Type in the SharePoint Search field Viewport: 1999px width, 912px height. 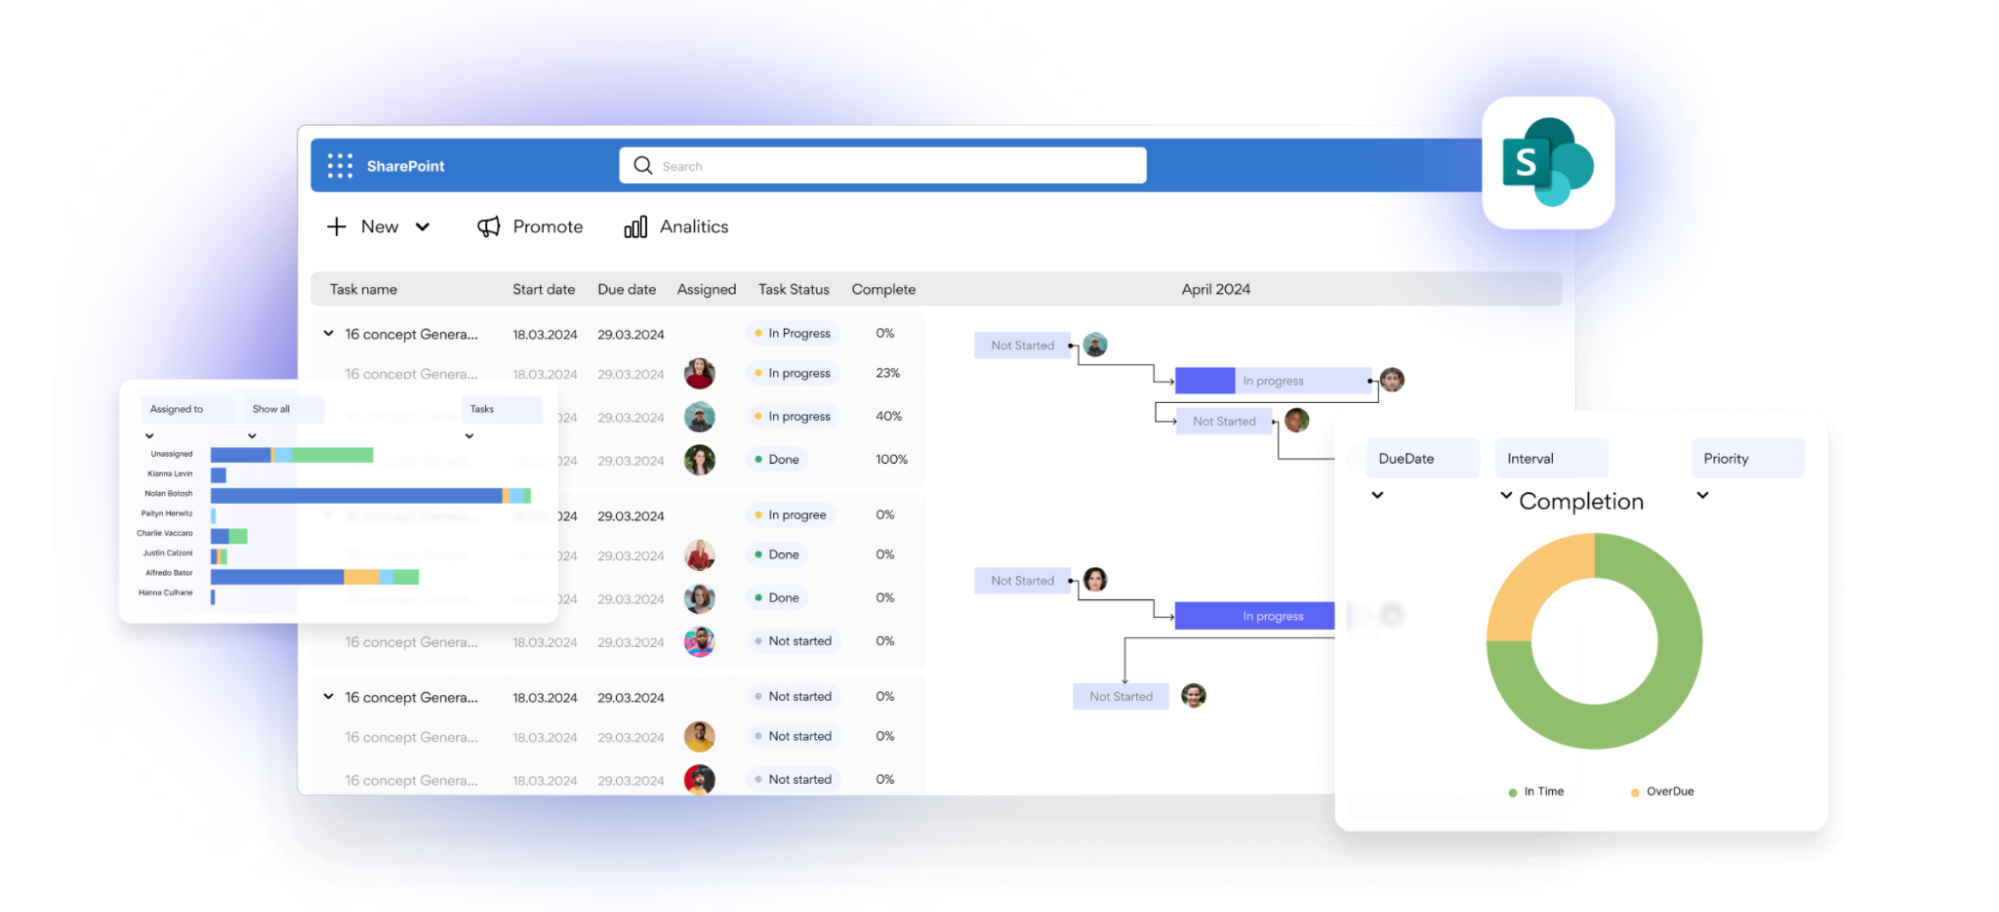coord(883,166)
